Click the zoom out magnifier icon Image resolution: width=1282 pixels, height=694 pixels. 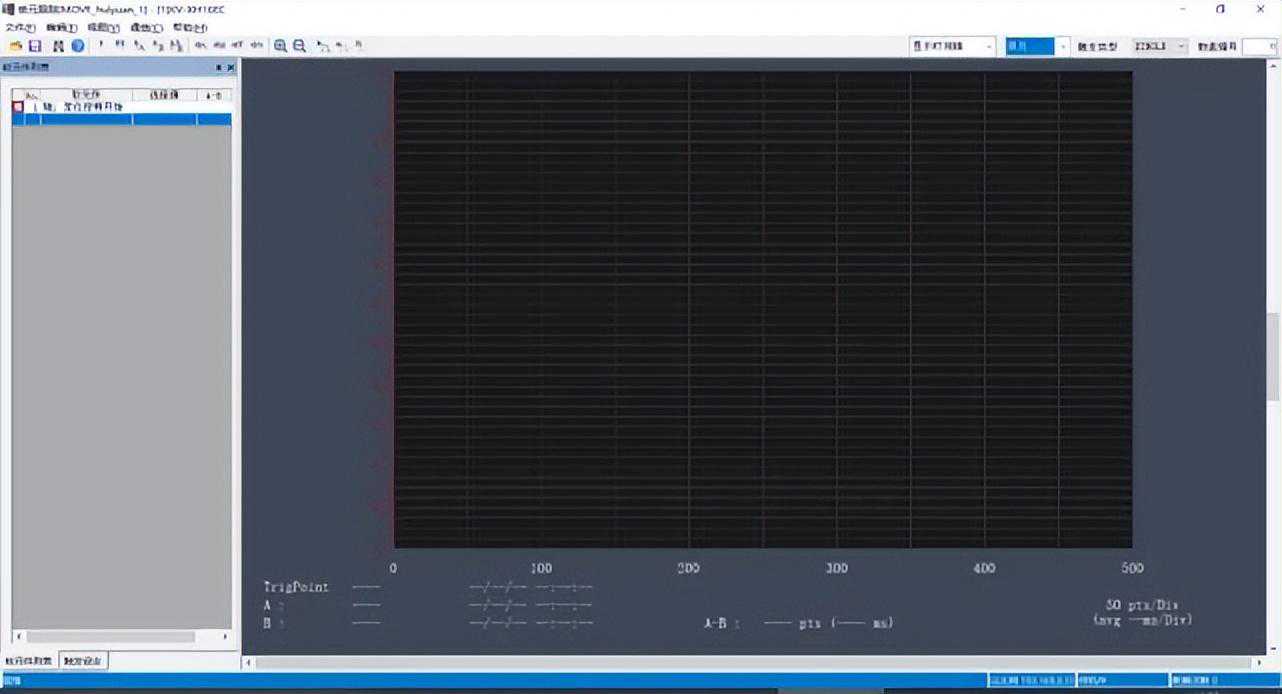pos(299,46)
